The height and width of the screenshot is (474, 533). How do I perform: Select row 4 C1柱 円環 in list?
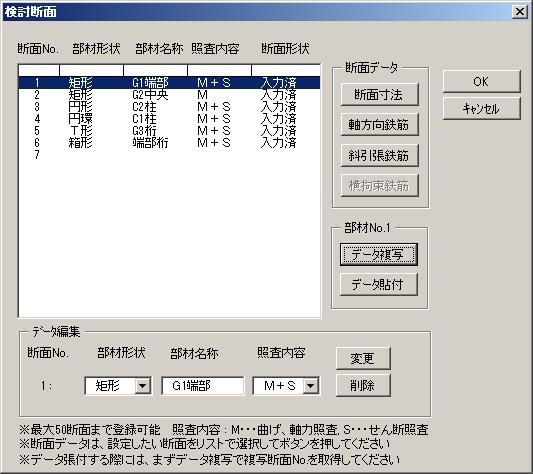(x=169, y=119)
